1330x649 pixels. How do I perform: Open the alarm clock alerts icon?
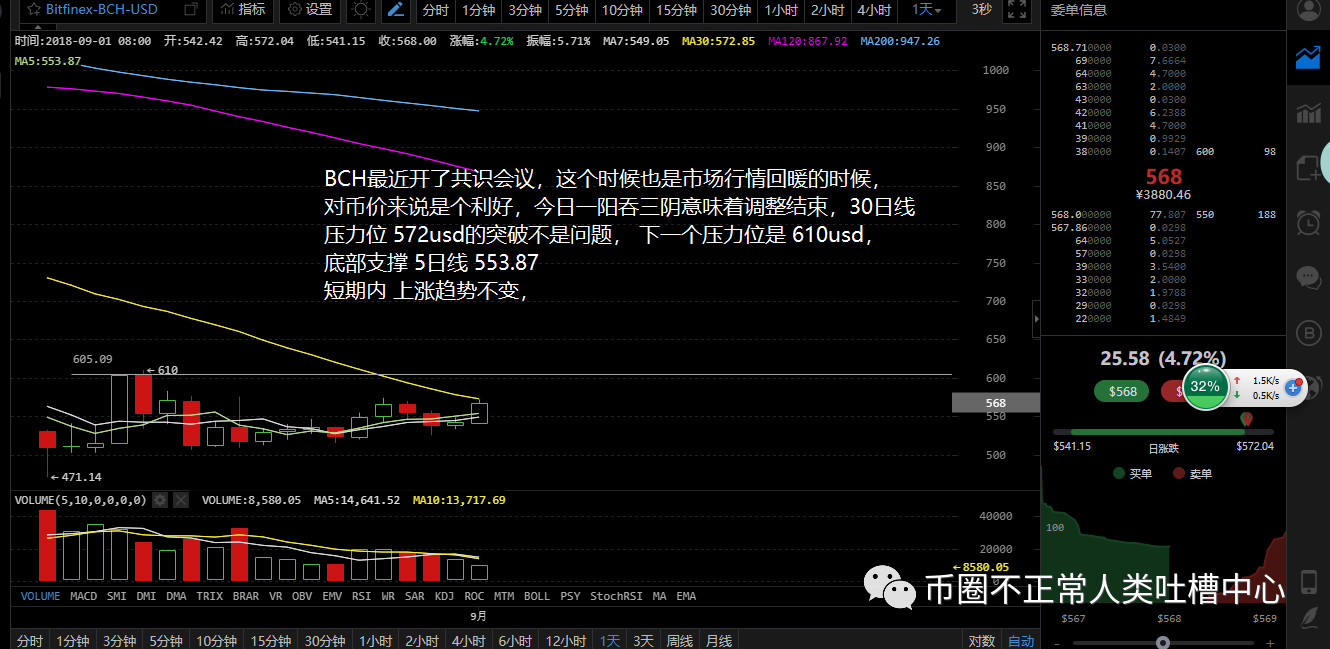[1308, 222]
